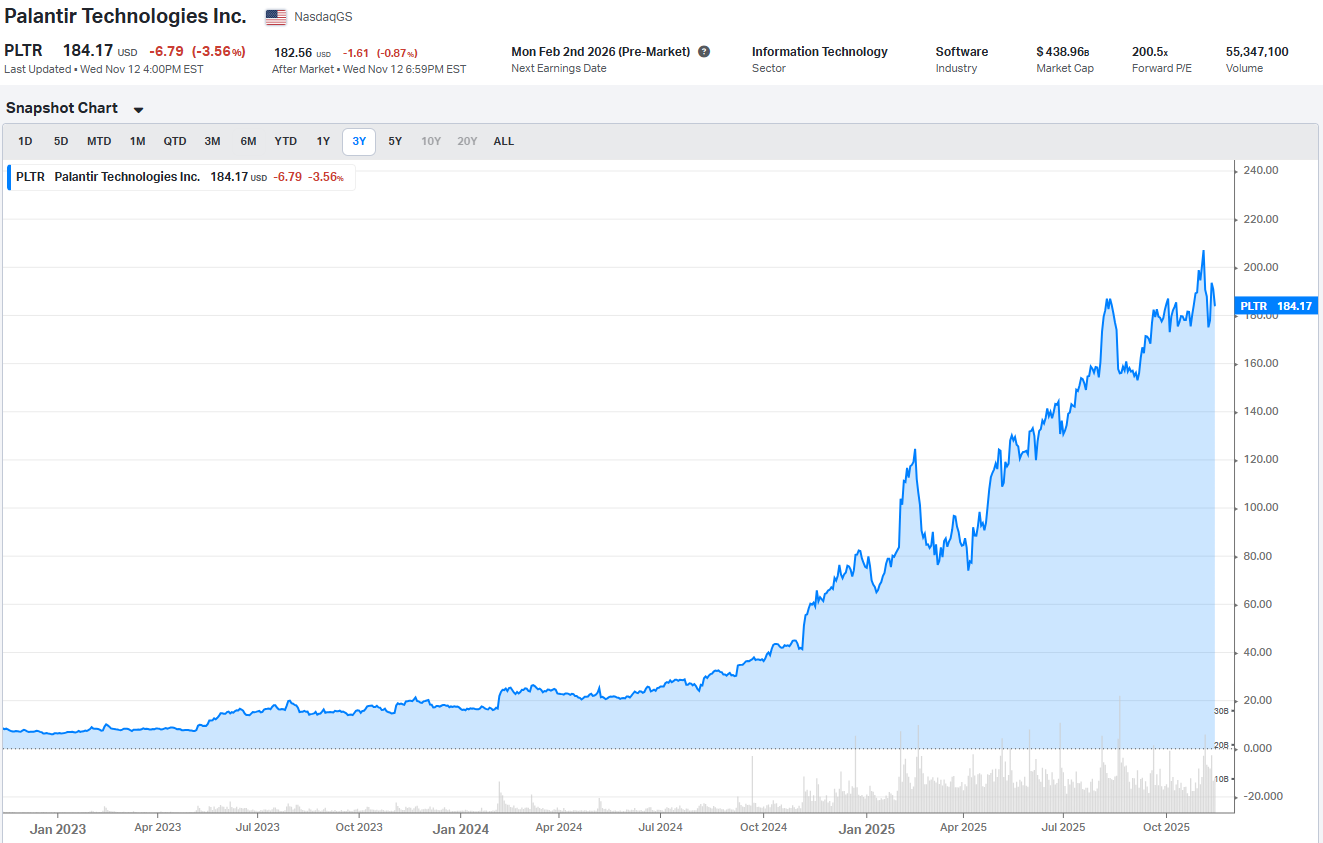The width and height of the screenshot is (1323, 843).
Task: Click the 182.56 after market price
Action: point(294,52)
